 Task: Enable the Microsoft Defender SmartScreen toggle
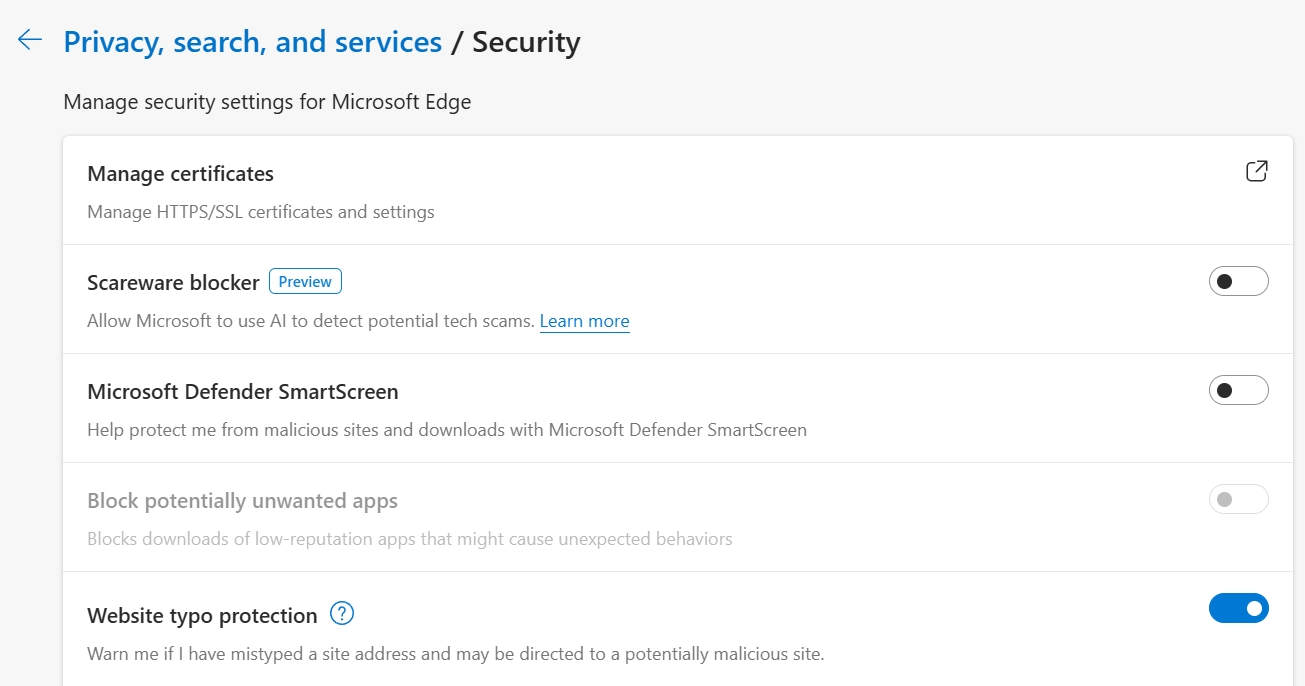point(1238,390)
